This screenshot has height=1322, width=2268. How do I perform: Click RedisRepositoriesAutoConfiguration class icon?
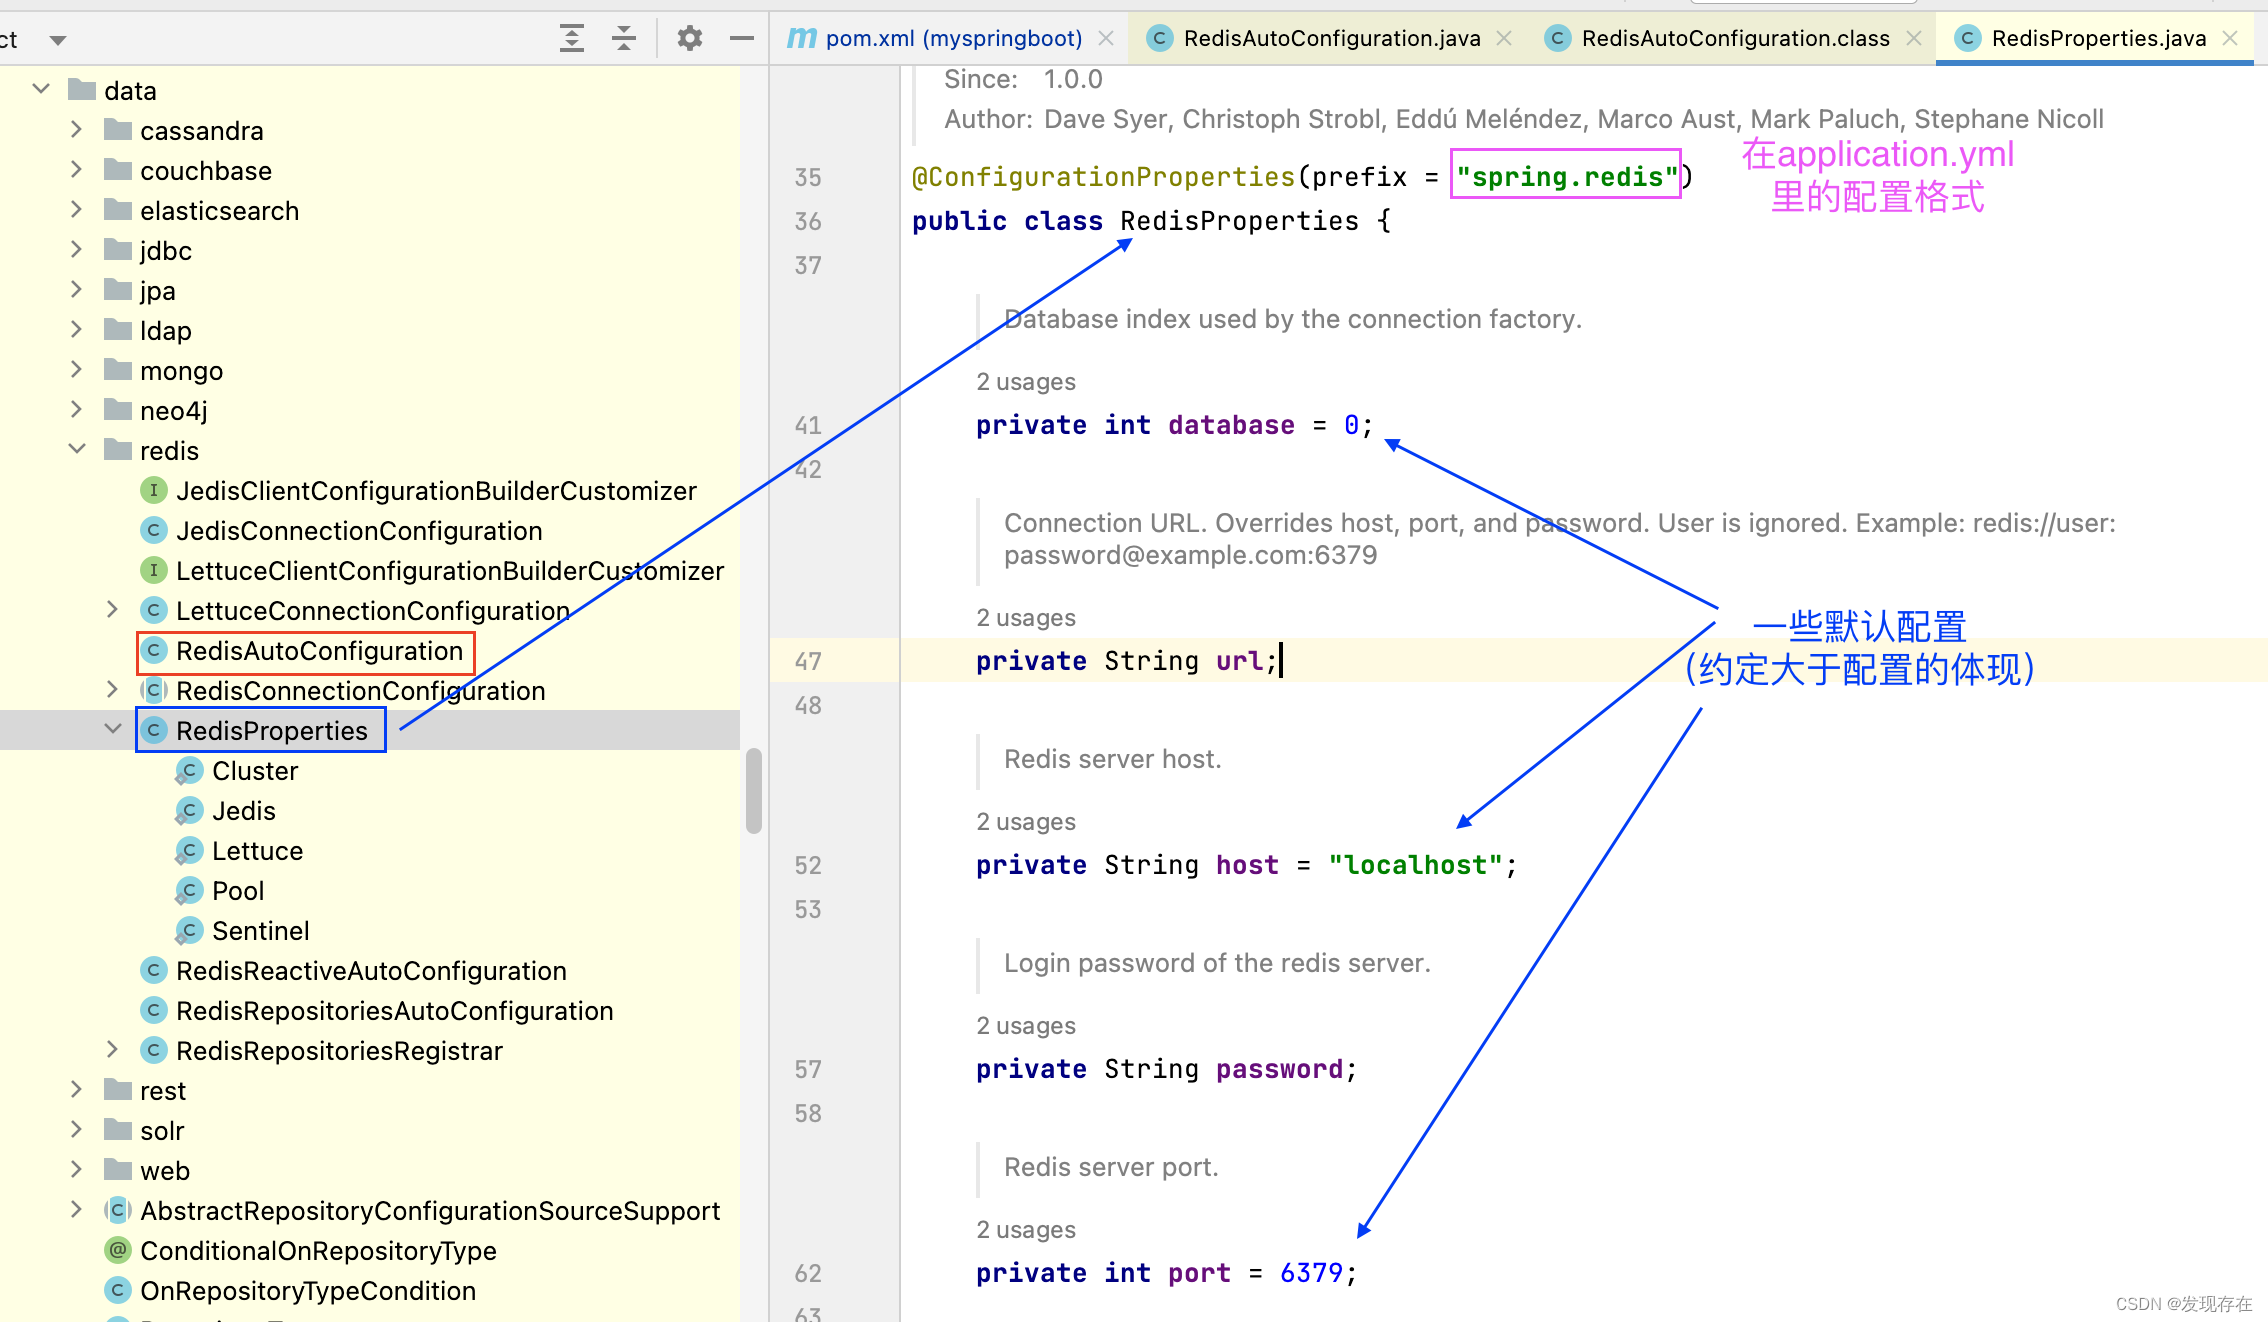pyautogui.click(x=153, y=1010)
